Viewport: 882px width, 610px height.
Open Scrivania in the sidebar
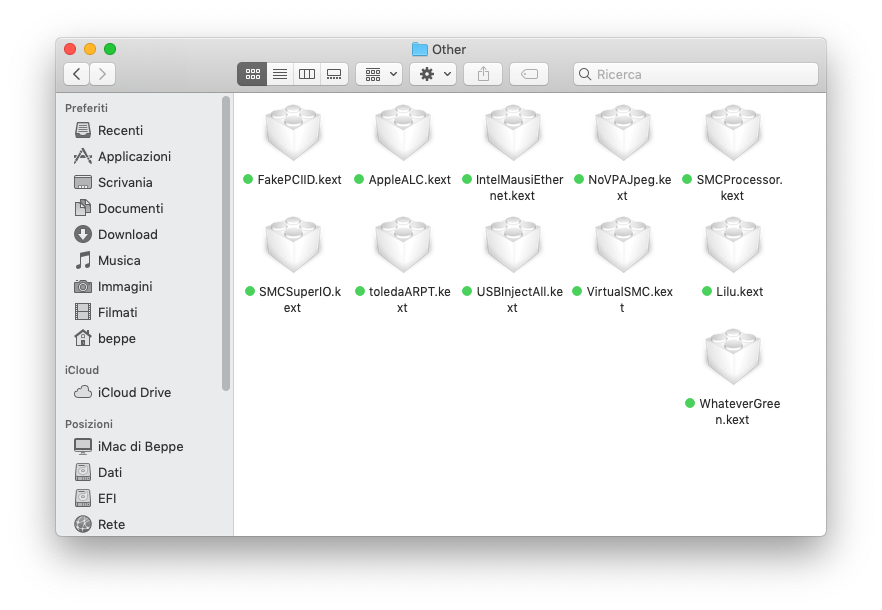[x=125, y=182]
